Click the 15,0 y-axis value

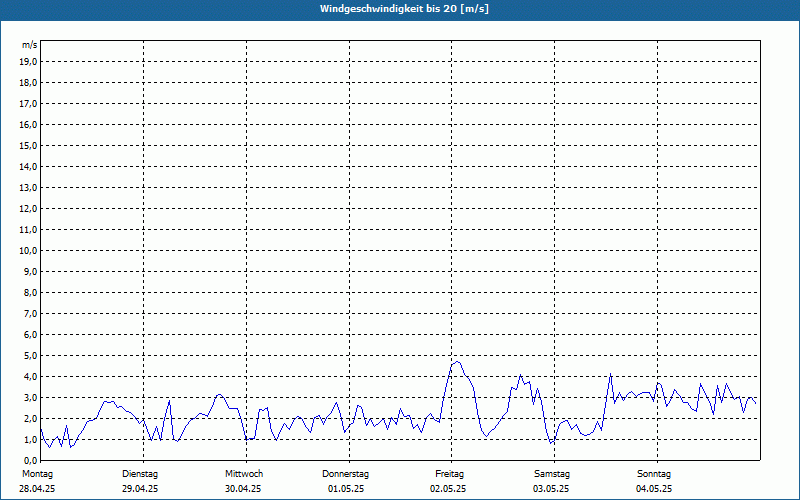pyautogui.click(x=28, y=145)
